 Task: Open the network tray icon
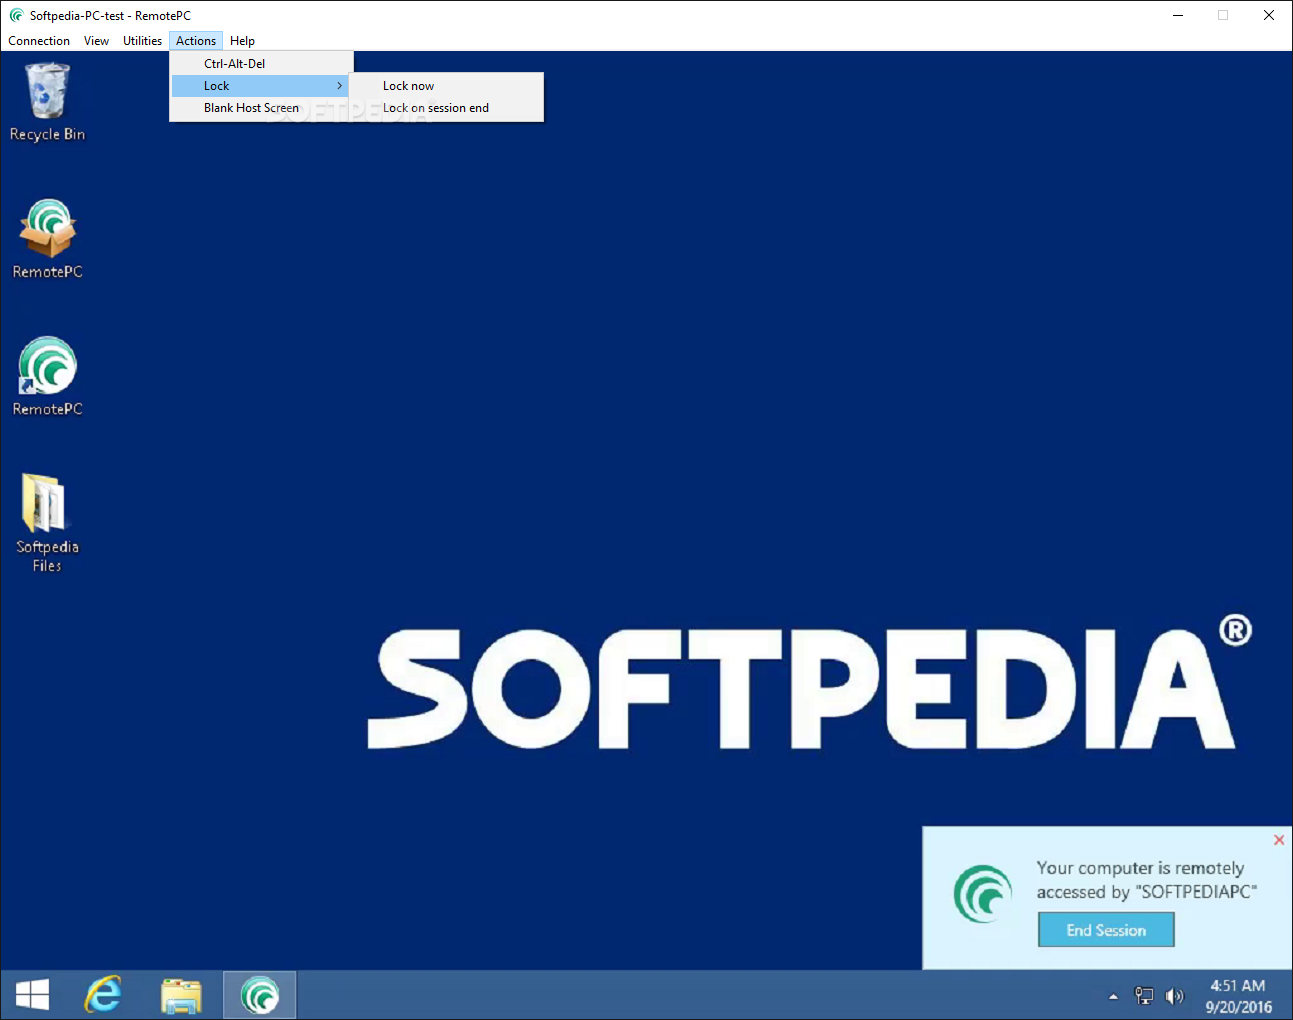pos(1144,995)
